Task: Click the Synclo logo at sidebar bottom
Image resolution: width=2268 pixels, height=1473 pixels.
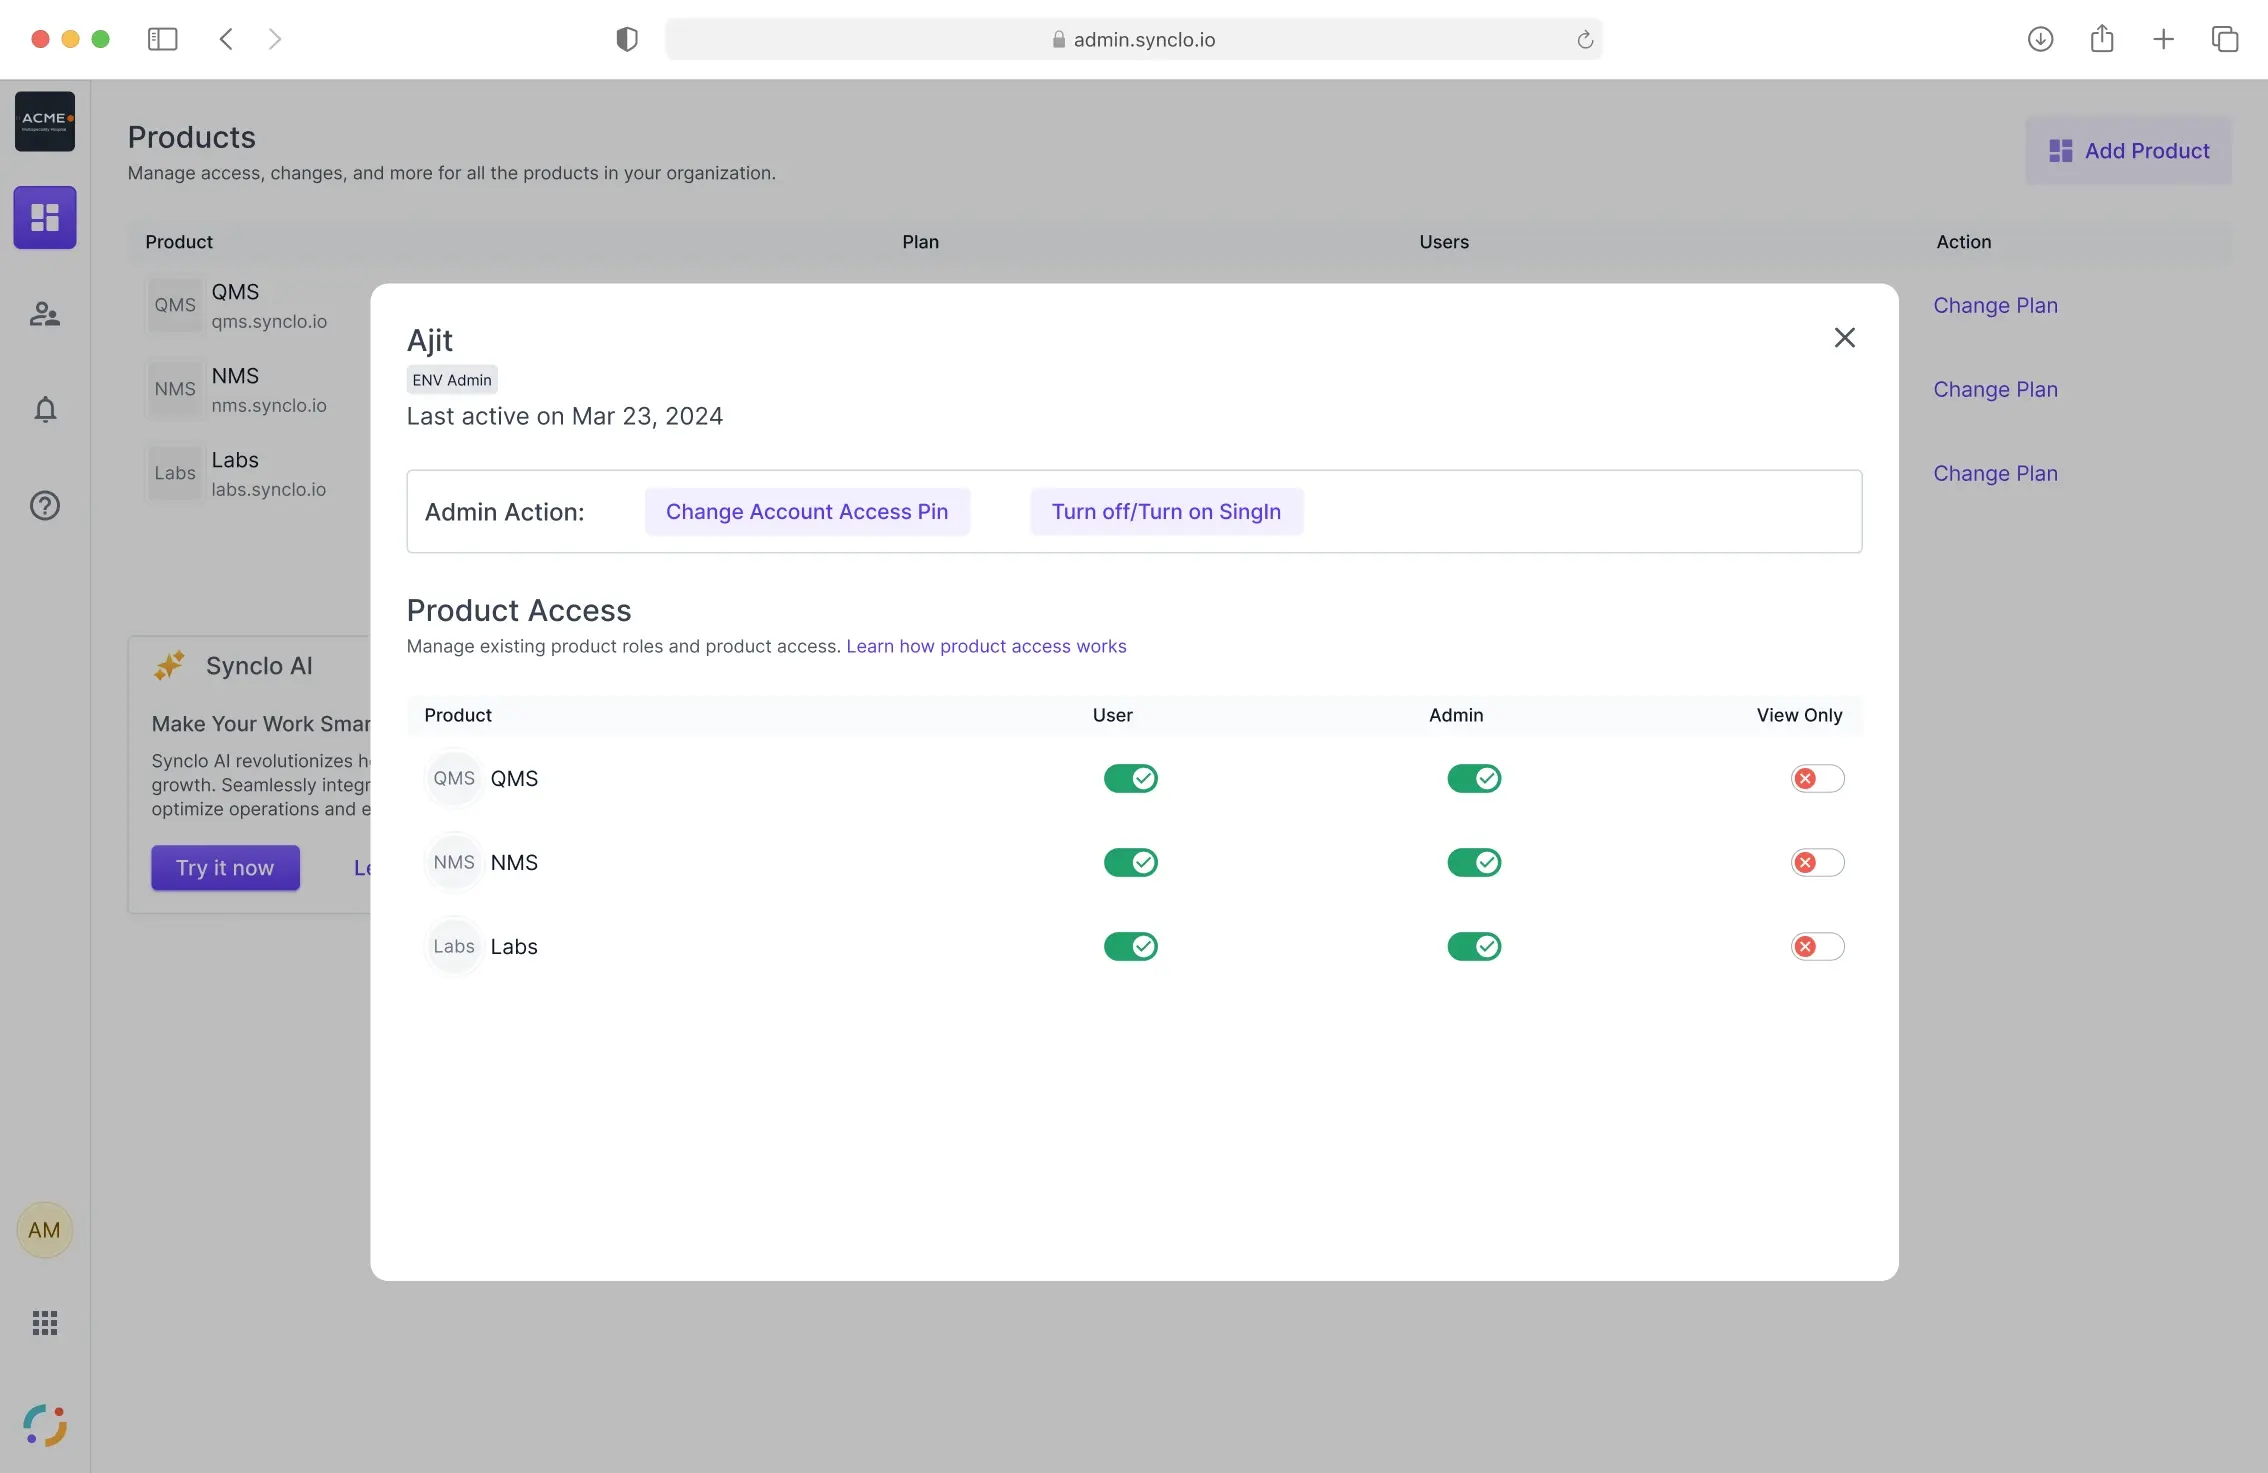Action: point(45,1425)
